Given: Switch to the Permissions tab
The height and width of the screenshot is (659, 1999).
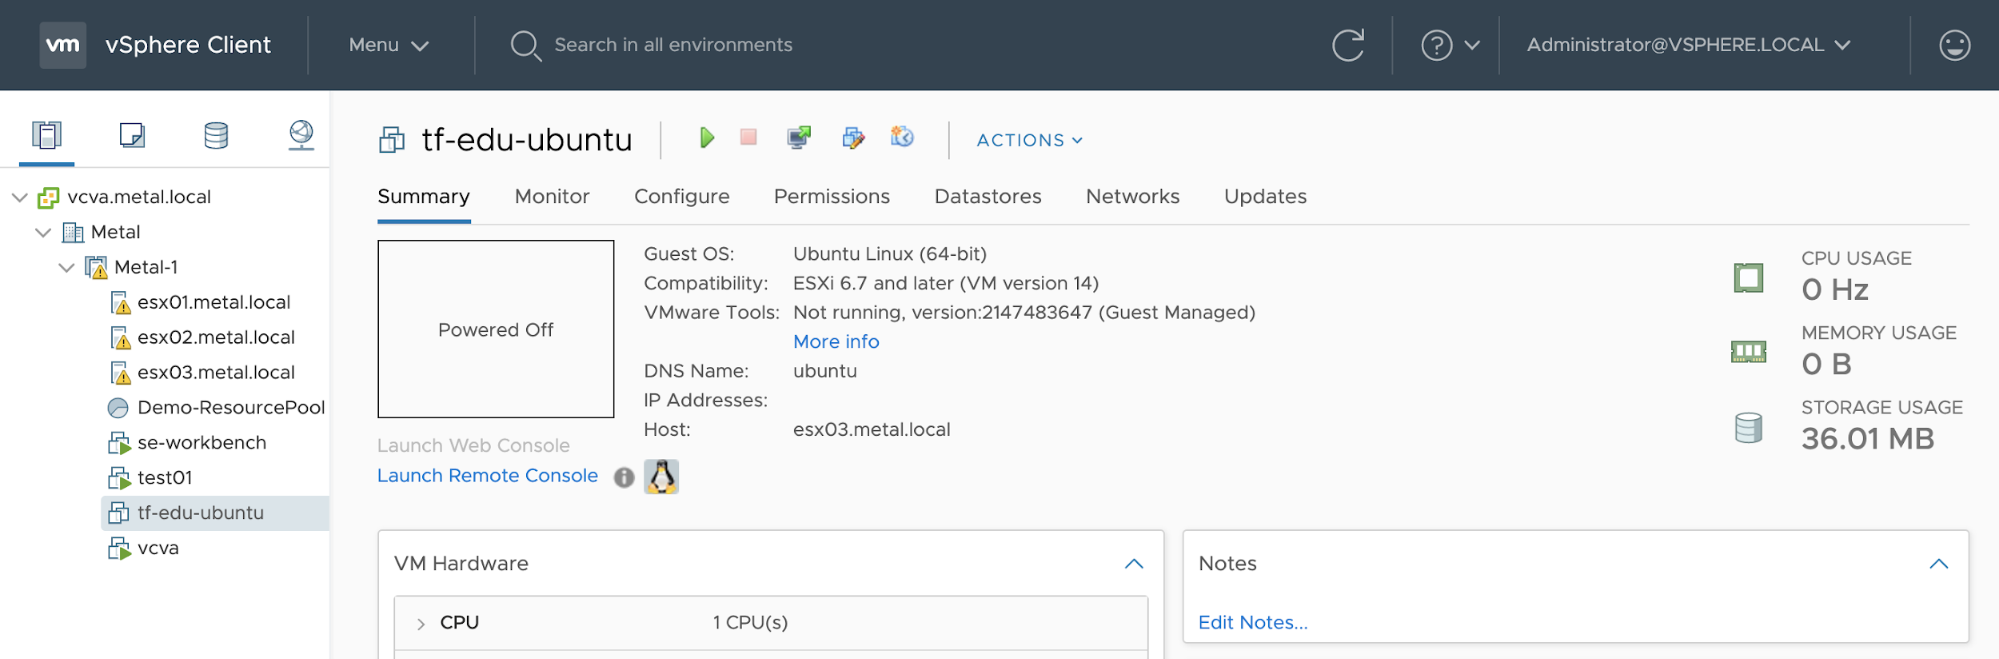Looking at the screenshot, I should (832, 196).
